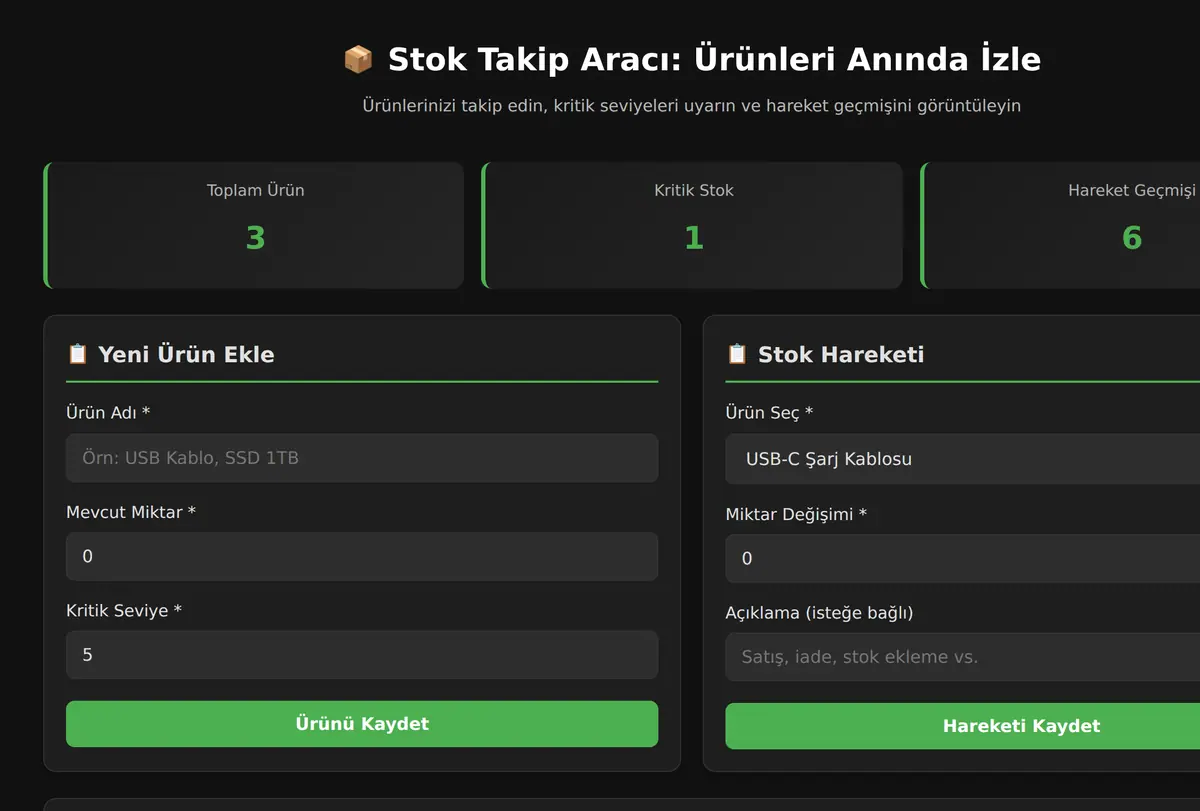Click the Ürün Adı input field
The height and width of the screenshot is (811, 1200).
pyautogui.click(x=362, y=458)
